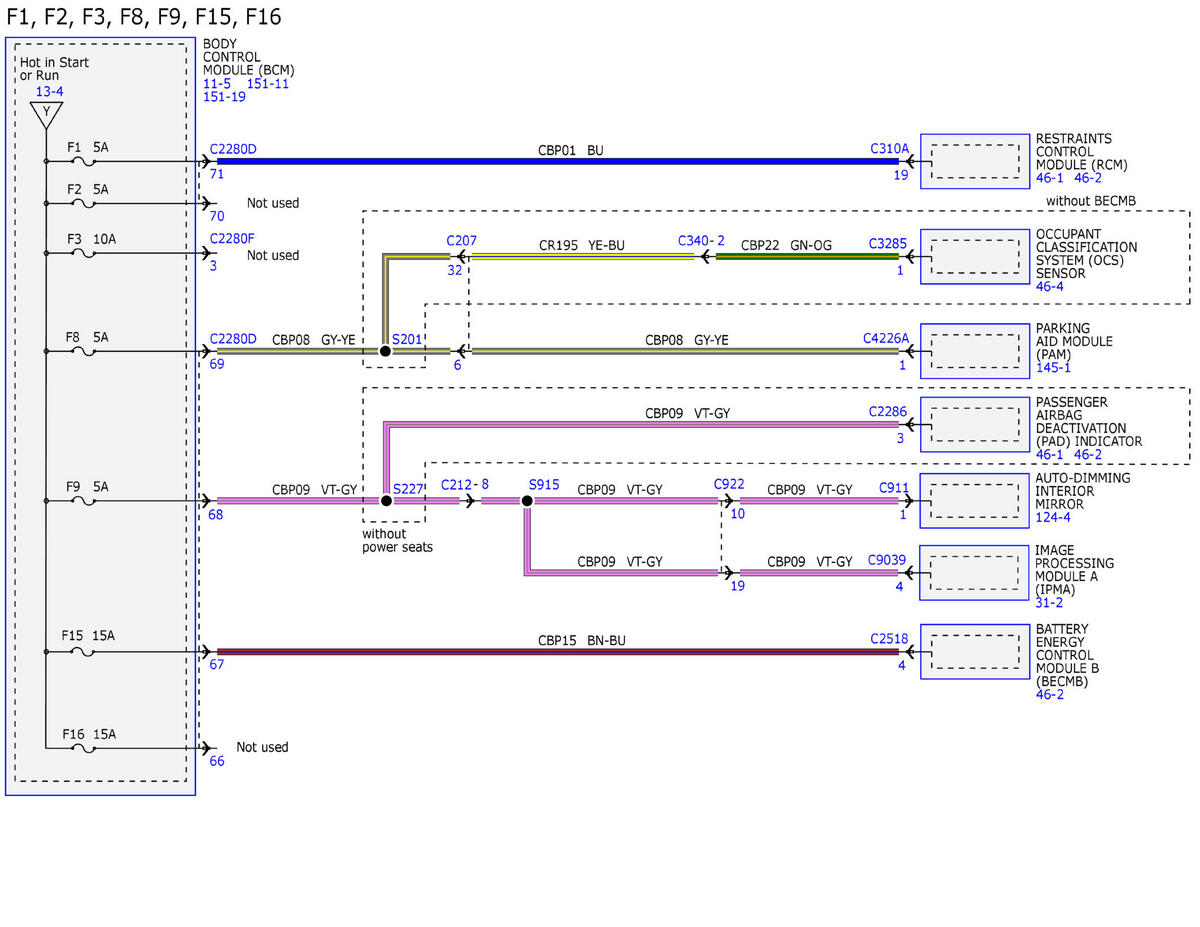
Task: Click the 'F1 5A' fuse label
Action: 87,146
